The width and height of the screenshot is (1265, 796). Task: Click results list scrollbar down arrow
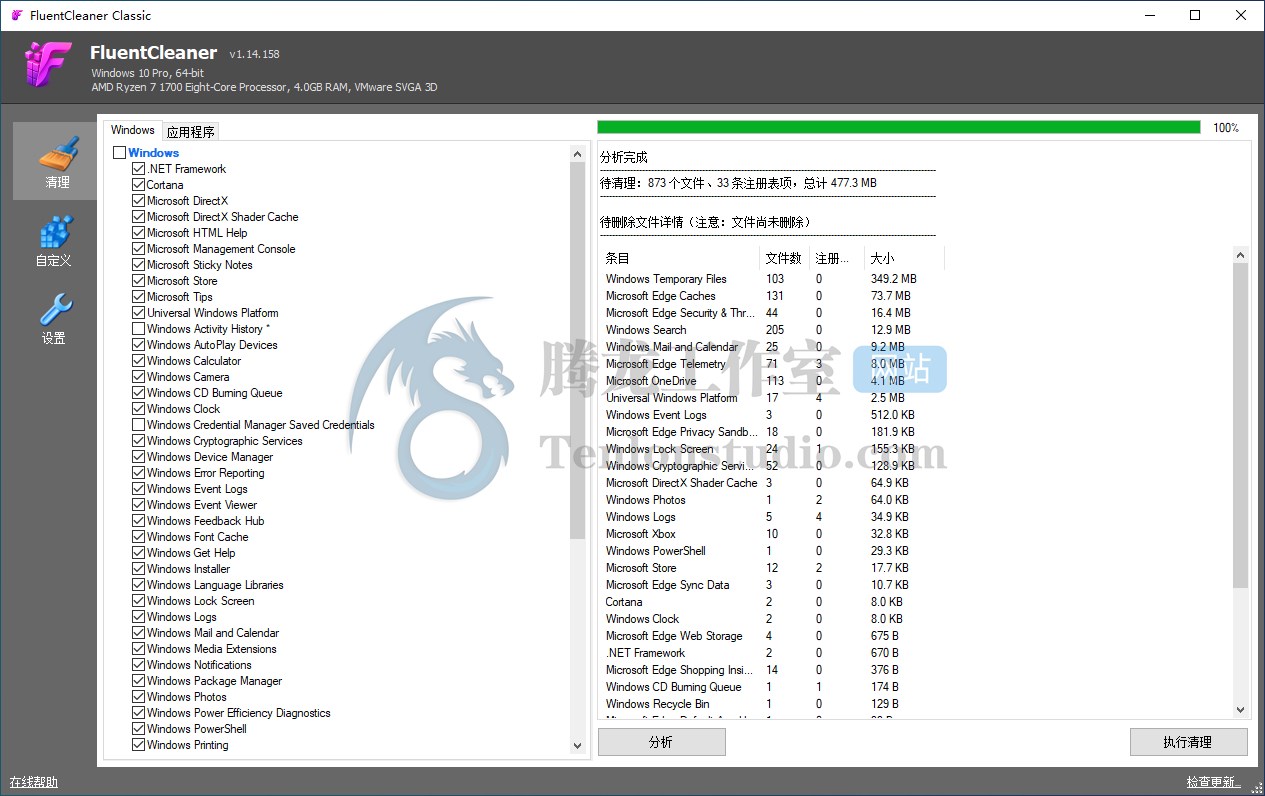[1240, 710]
